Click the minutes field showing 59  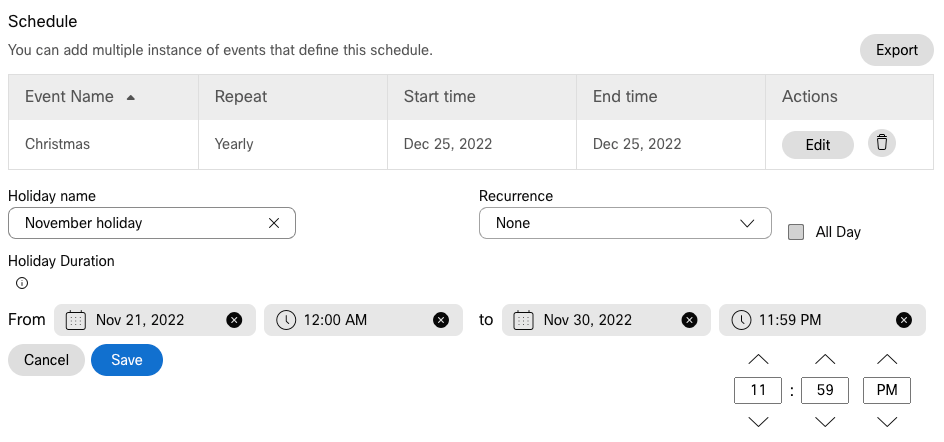pos(825,390)
